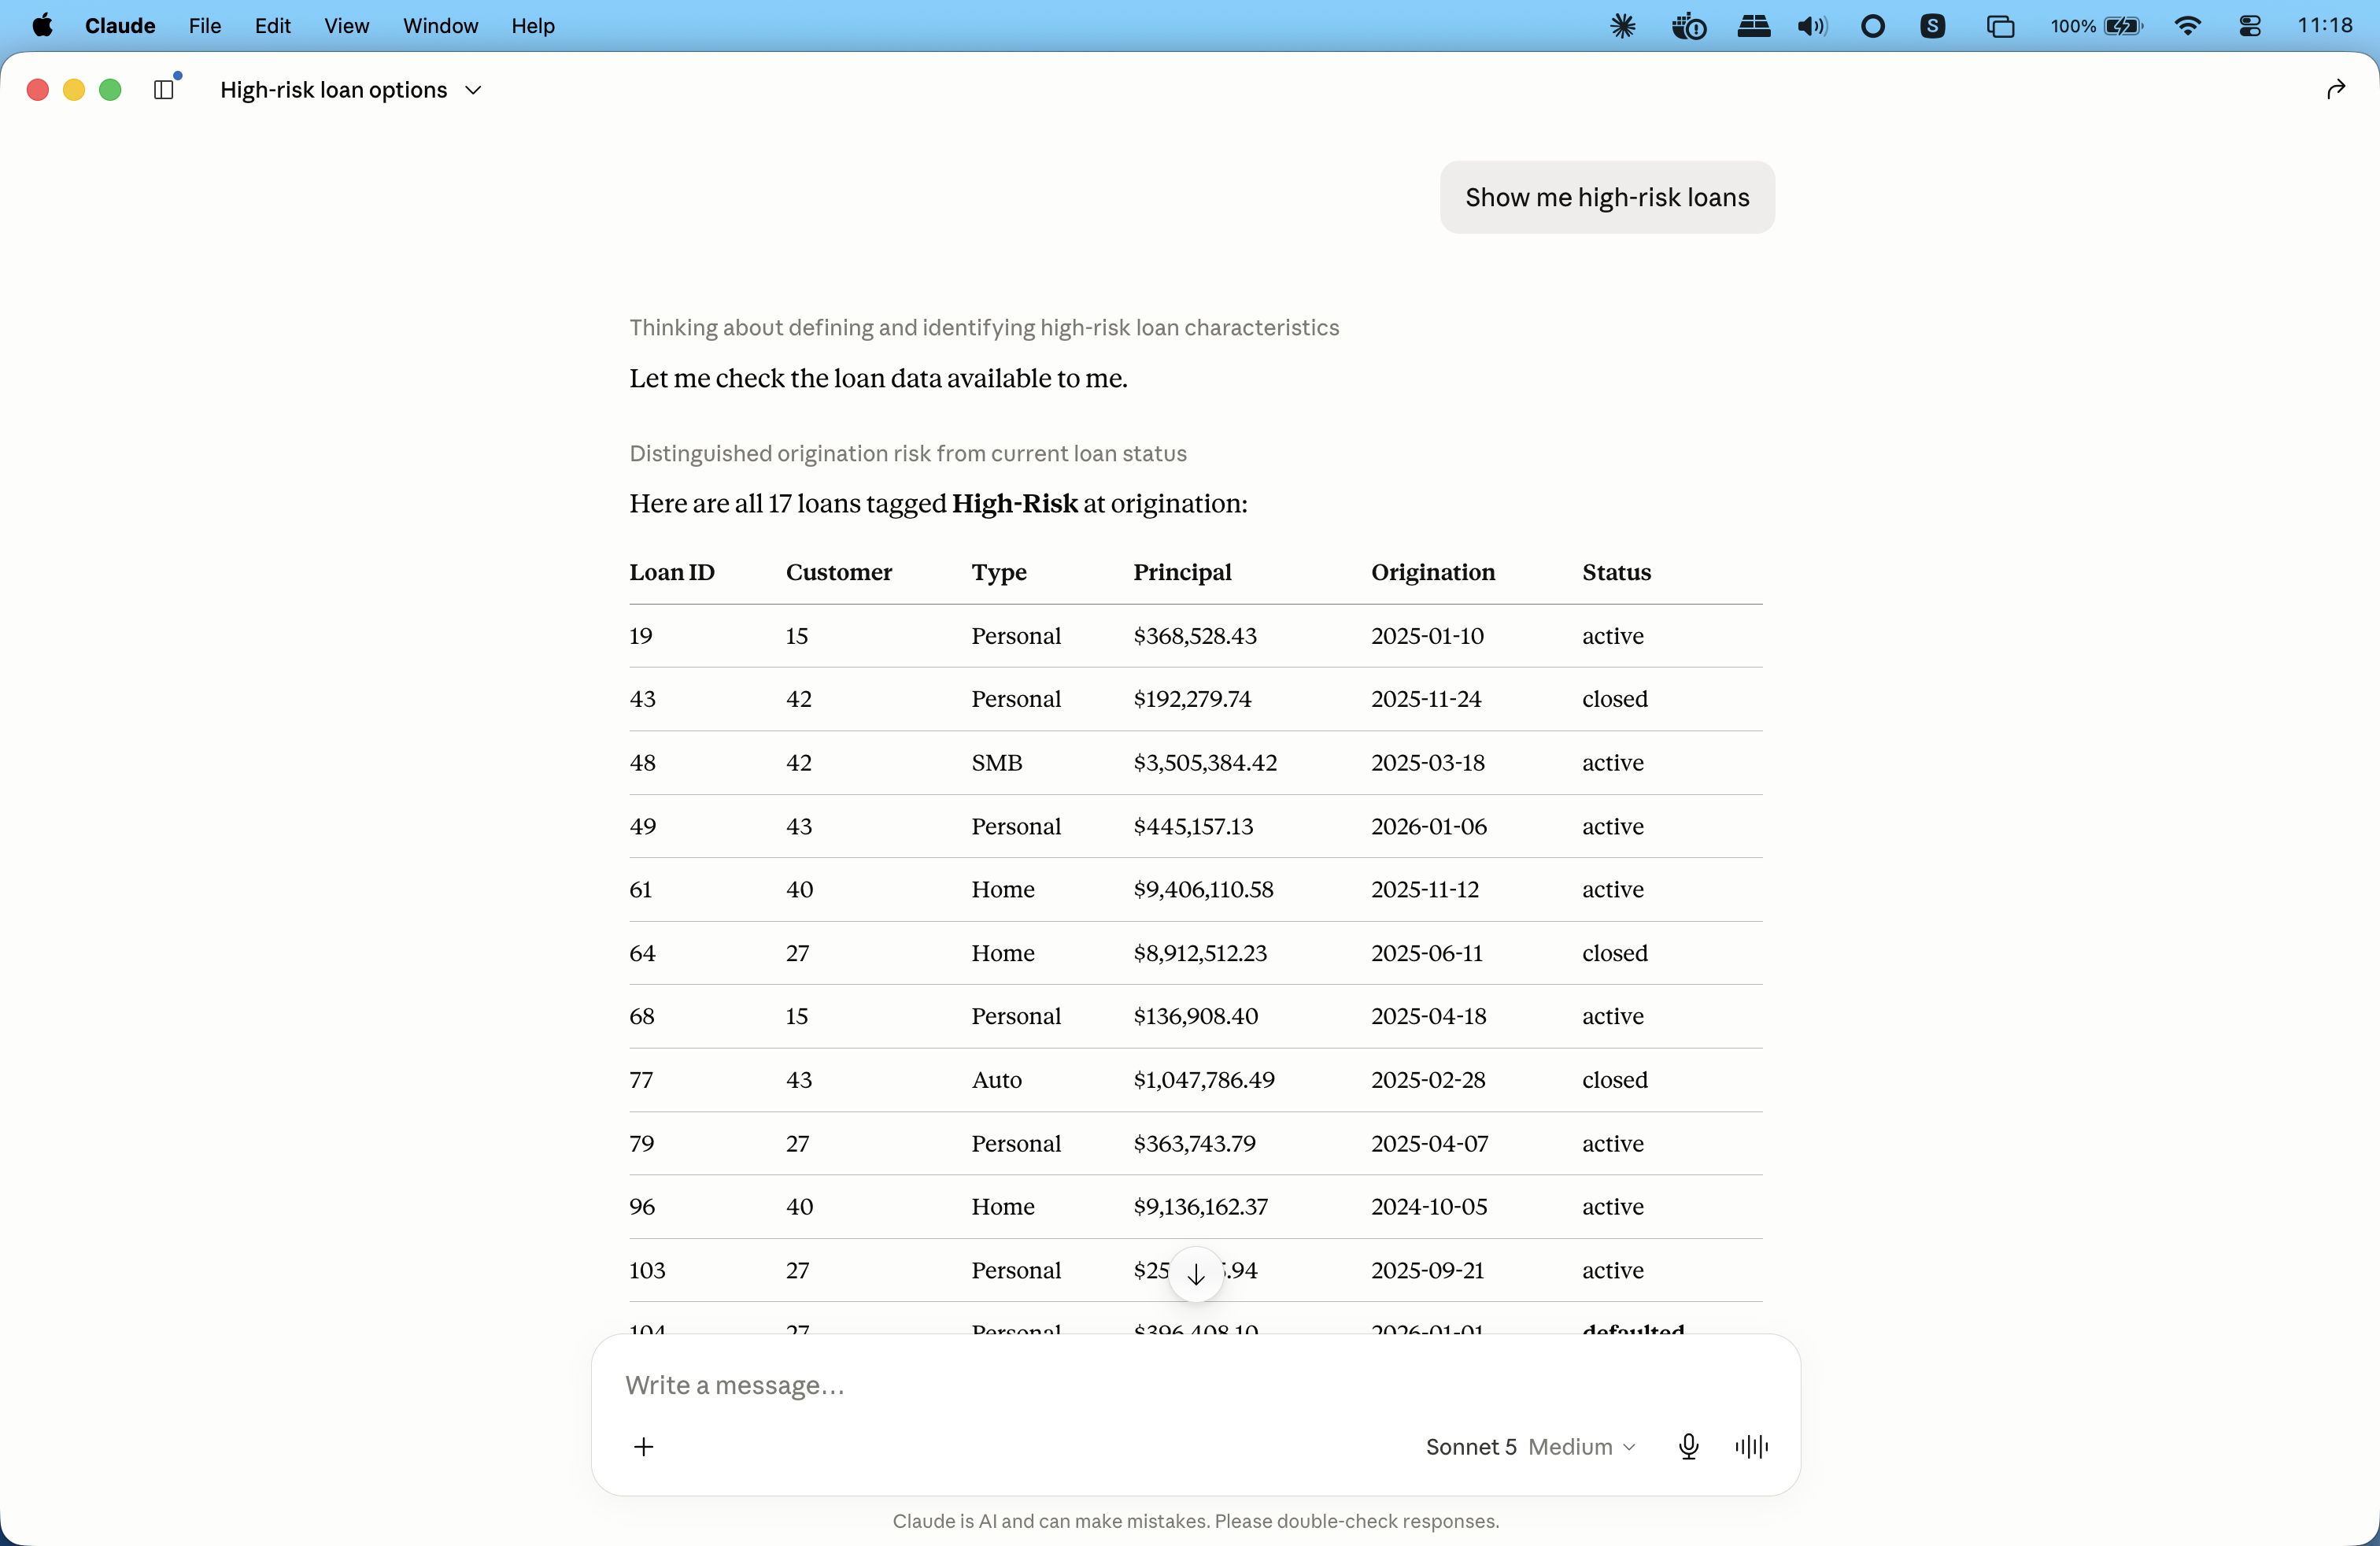Click the bold High-Risk text in intro
Screen dimensions: 2380x1546
click(1015, 503)
